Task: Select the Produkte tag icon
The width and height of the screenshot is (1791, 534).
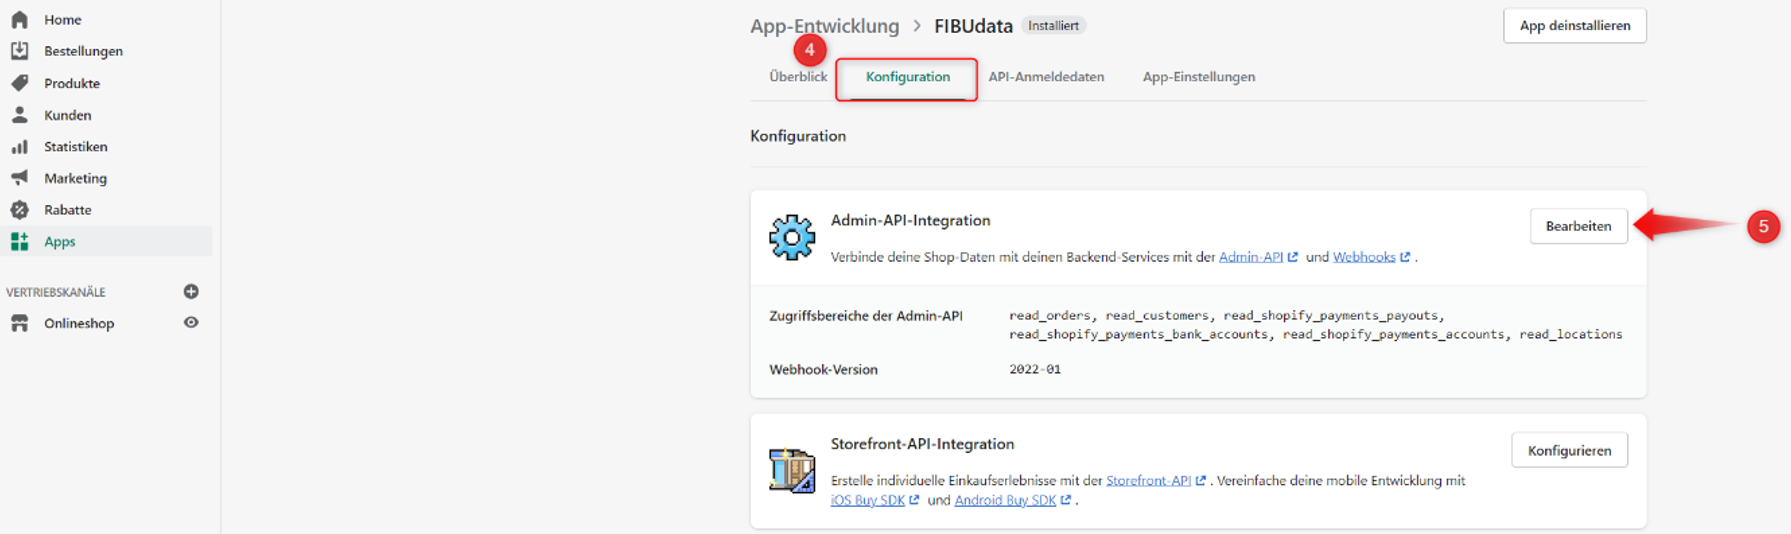Action: tap(19, 83)
